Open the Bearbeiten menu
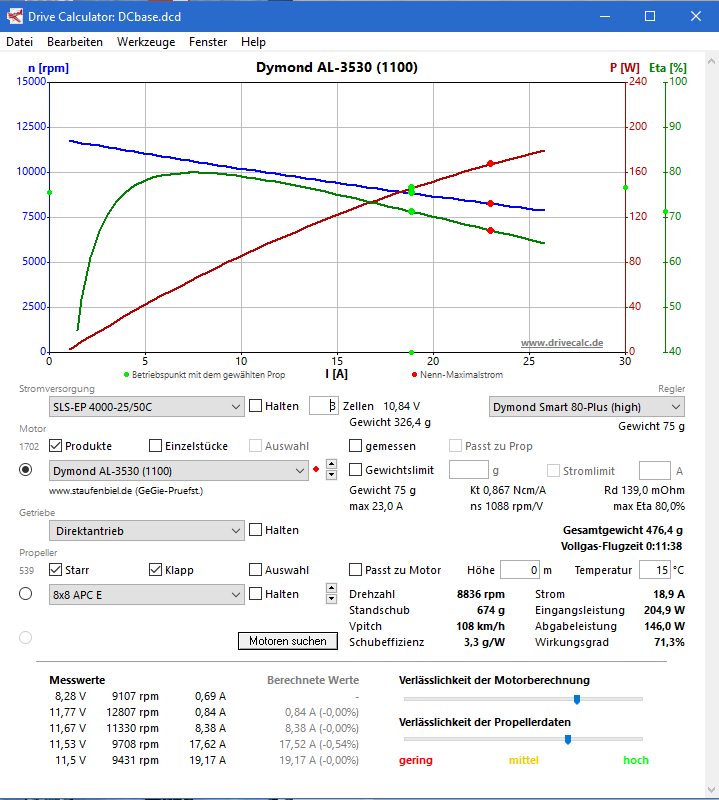Image resolution: width=719 pixels, height=800 pixels. (75, 42)
